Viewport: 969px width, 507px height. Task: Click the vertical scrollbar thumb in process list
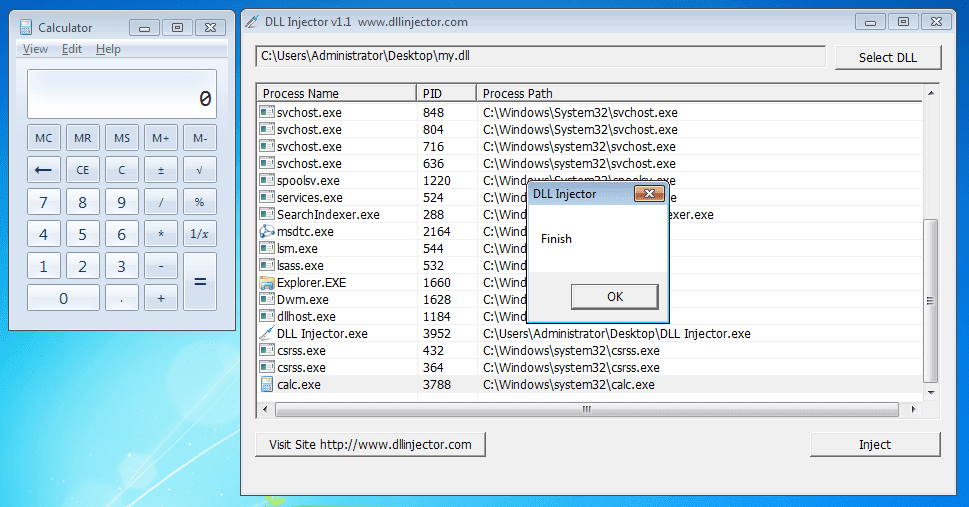(x=931, y=301)
